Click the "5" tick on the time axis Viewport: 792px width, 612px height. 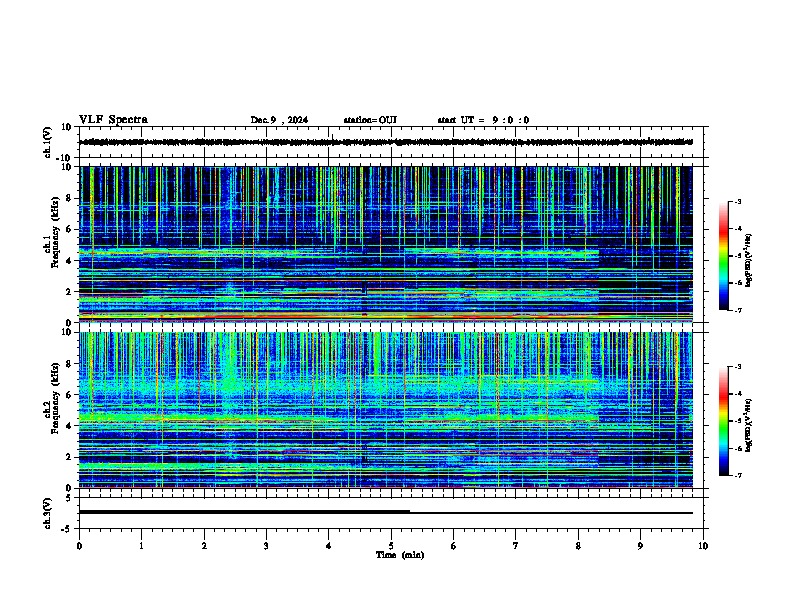[x=391, y=545]
